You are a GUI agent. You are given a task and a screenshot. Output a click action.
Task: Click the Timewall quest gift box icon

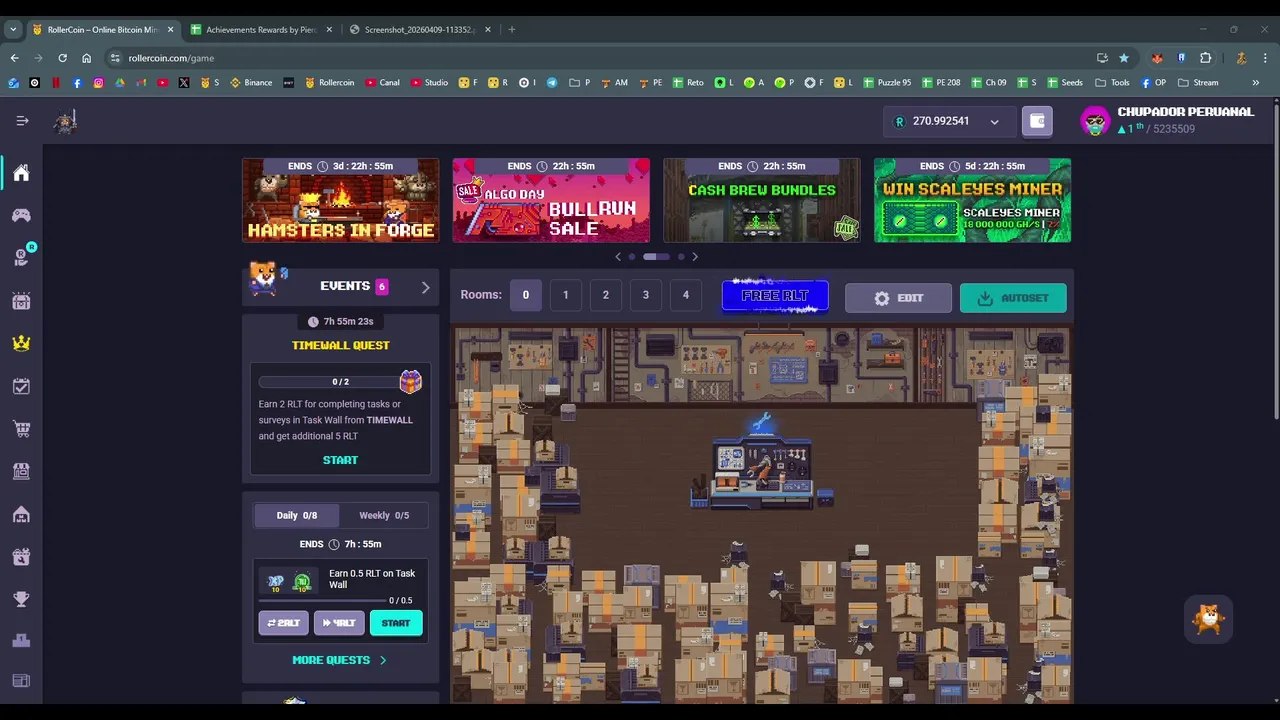[411, 381]
